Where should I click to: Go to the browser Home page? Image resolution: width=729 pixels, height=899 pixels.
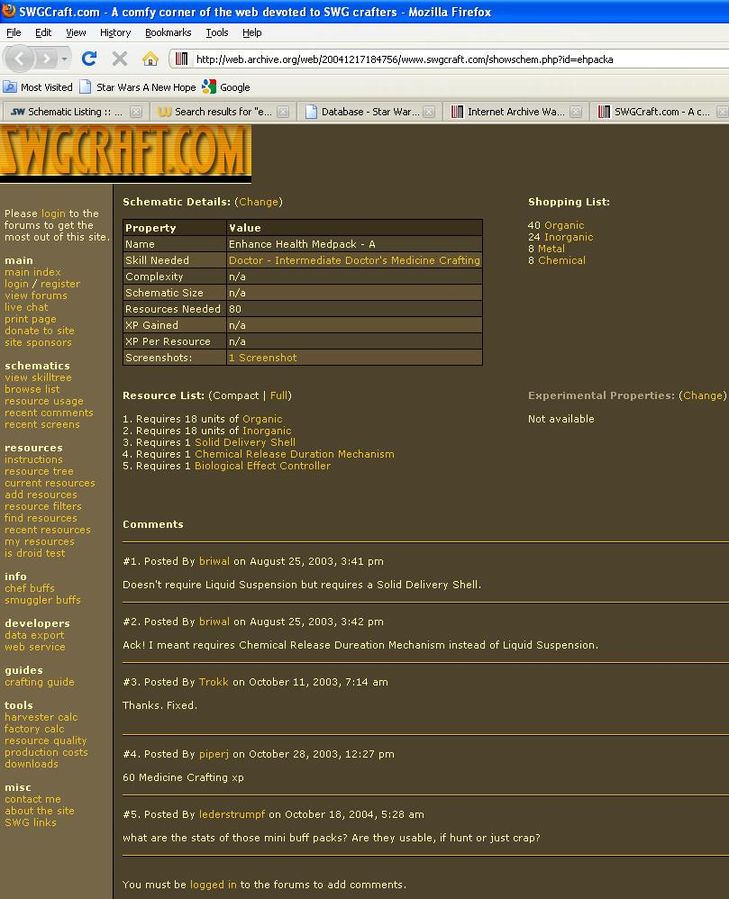pyautogui.click(x=150, y=59)
